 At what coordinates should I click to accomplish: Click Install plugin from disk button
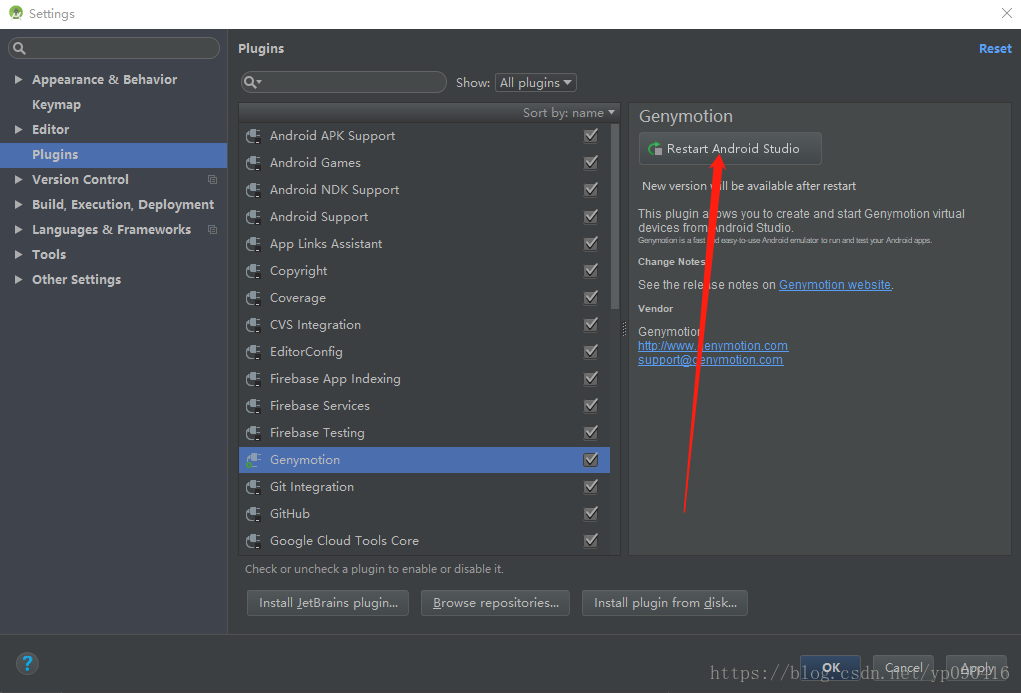665,603
